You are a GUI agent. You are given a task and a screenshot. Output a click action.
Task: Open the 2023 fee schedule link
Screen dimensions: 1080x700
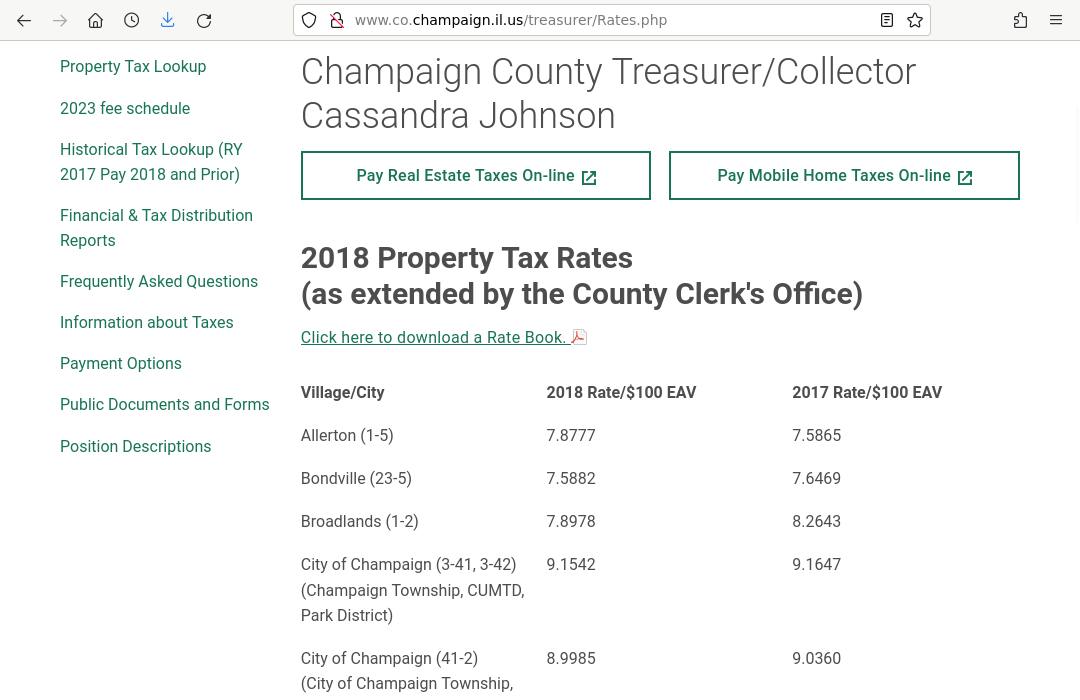[x=125, y=108]
